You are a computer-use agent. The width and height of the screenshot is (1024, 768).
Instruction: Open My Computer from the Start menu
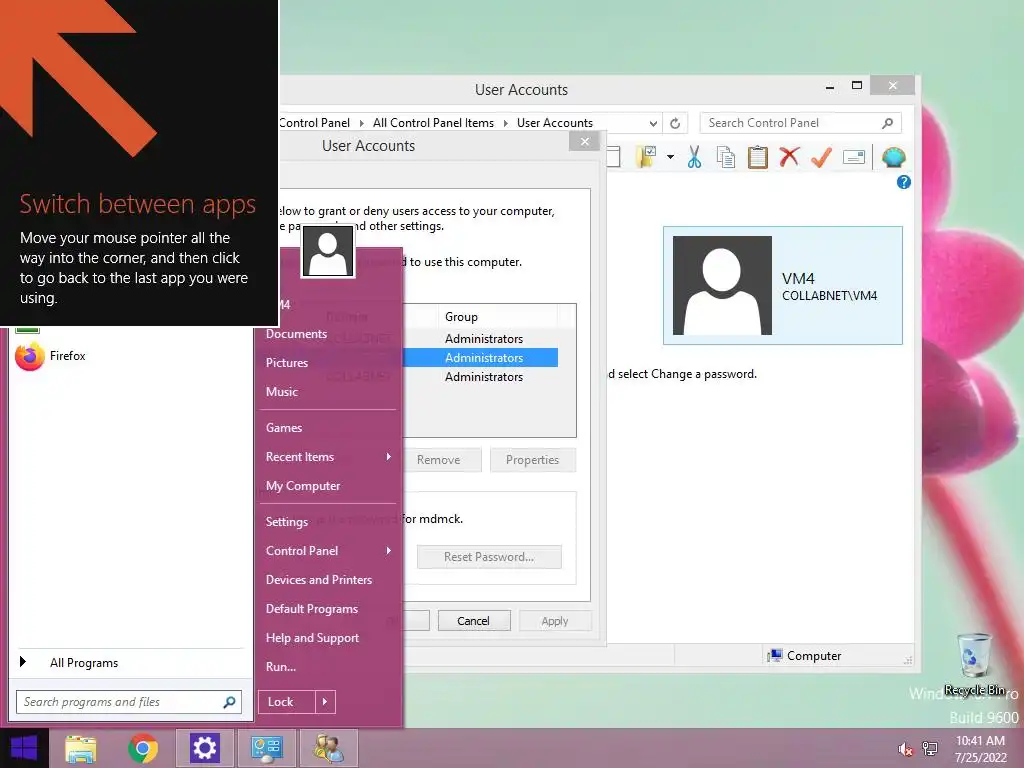(x=303, y=486)
